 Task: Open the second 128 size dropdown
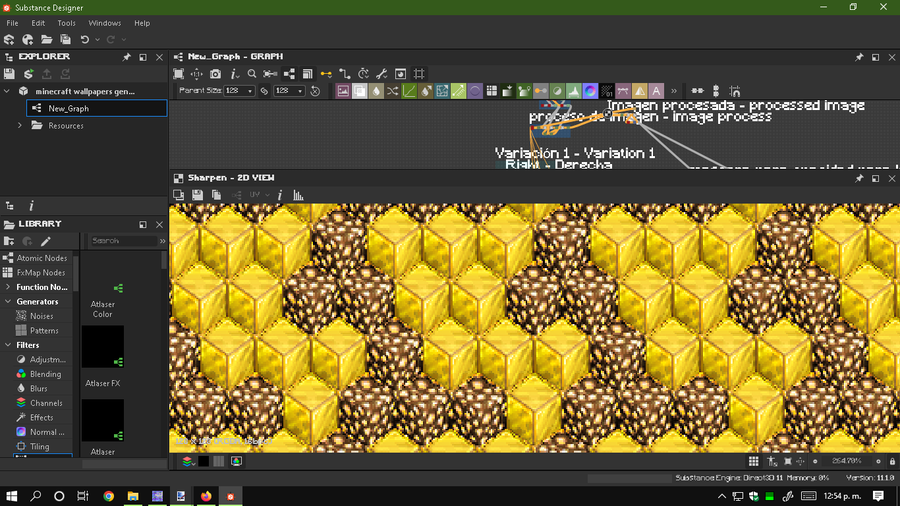pos(289,91)
